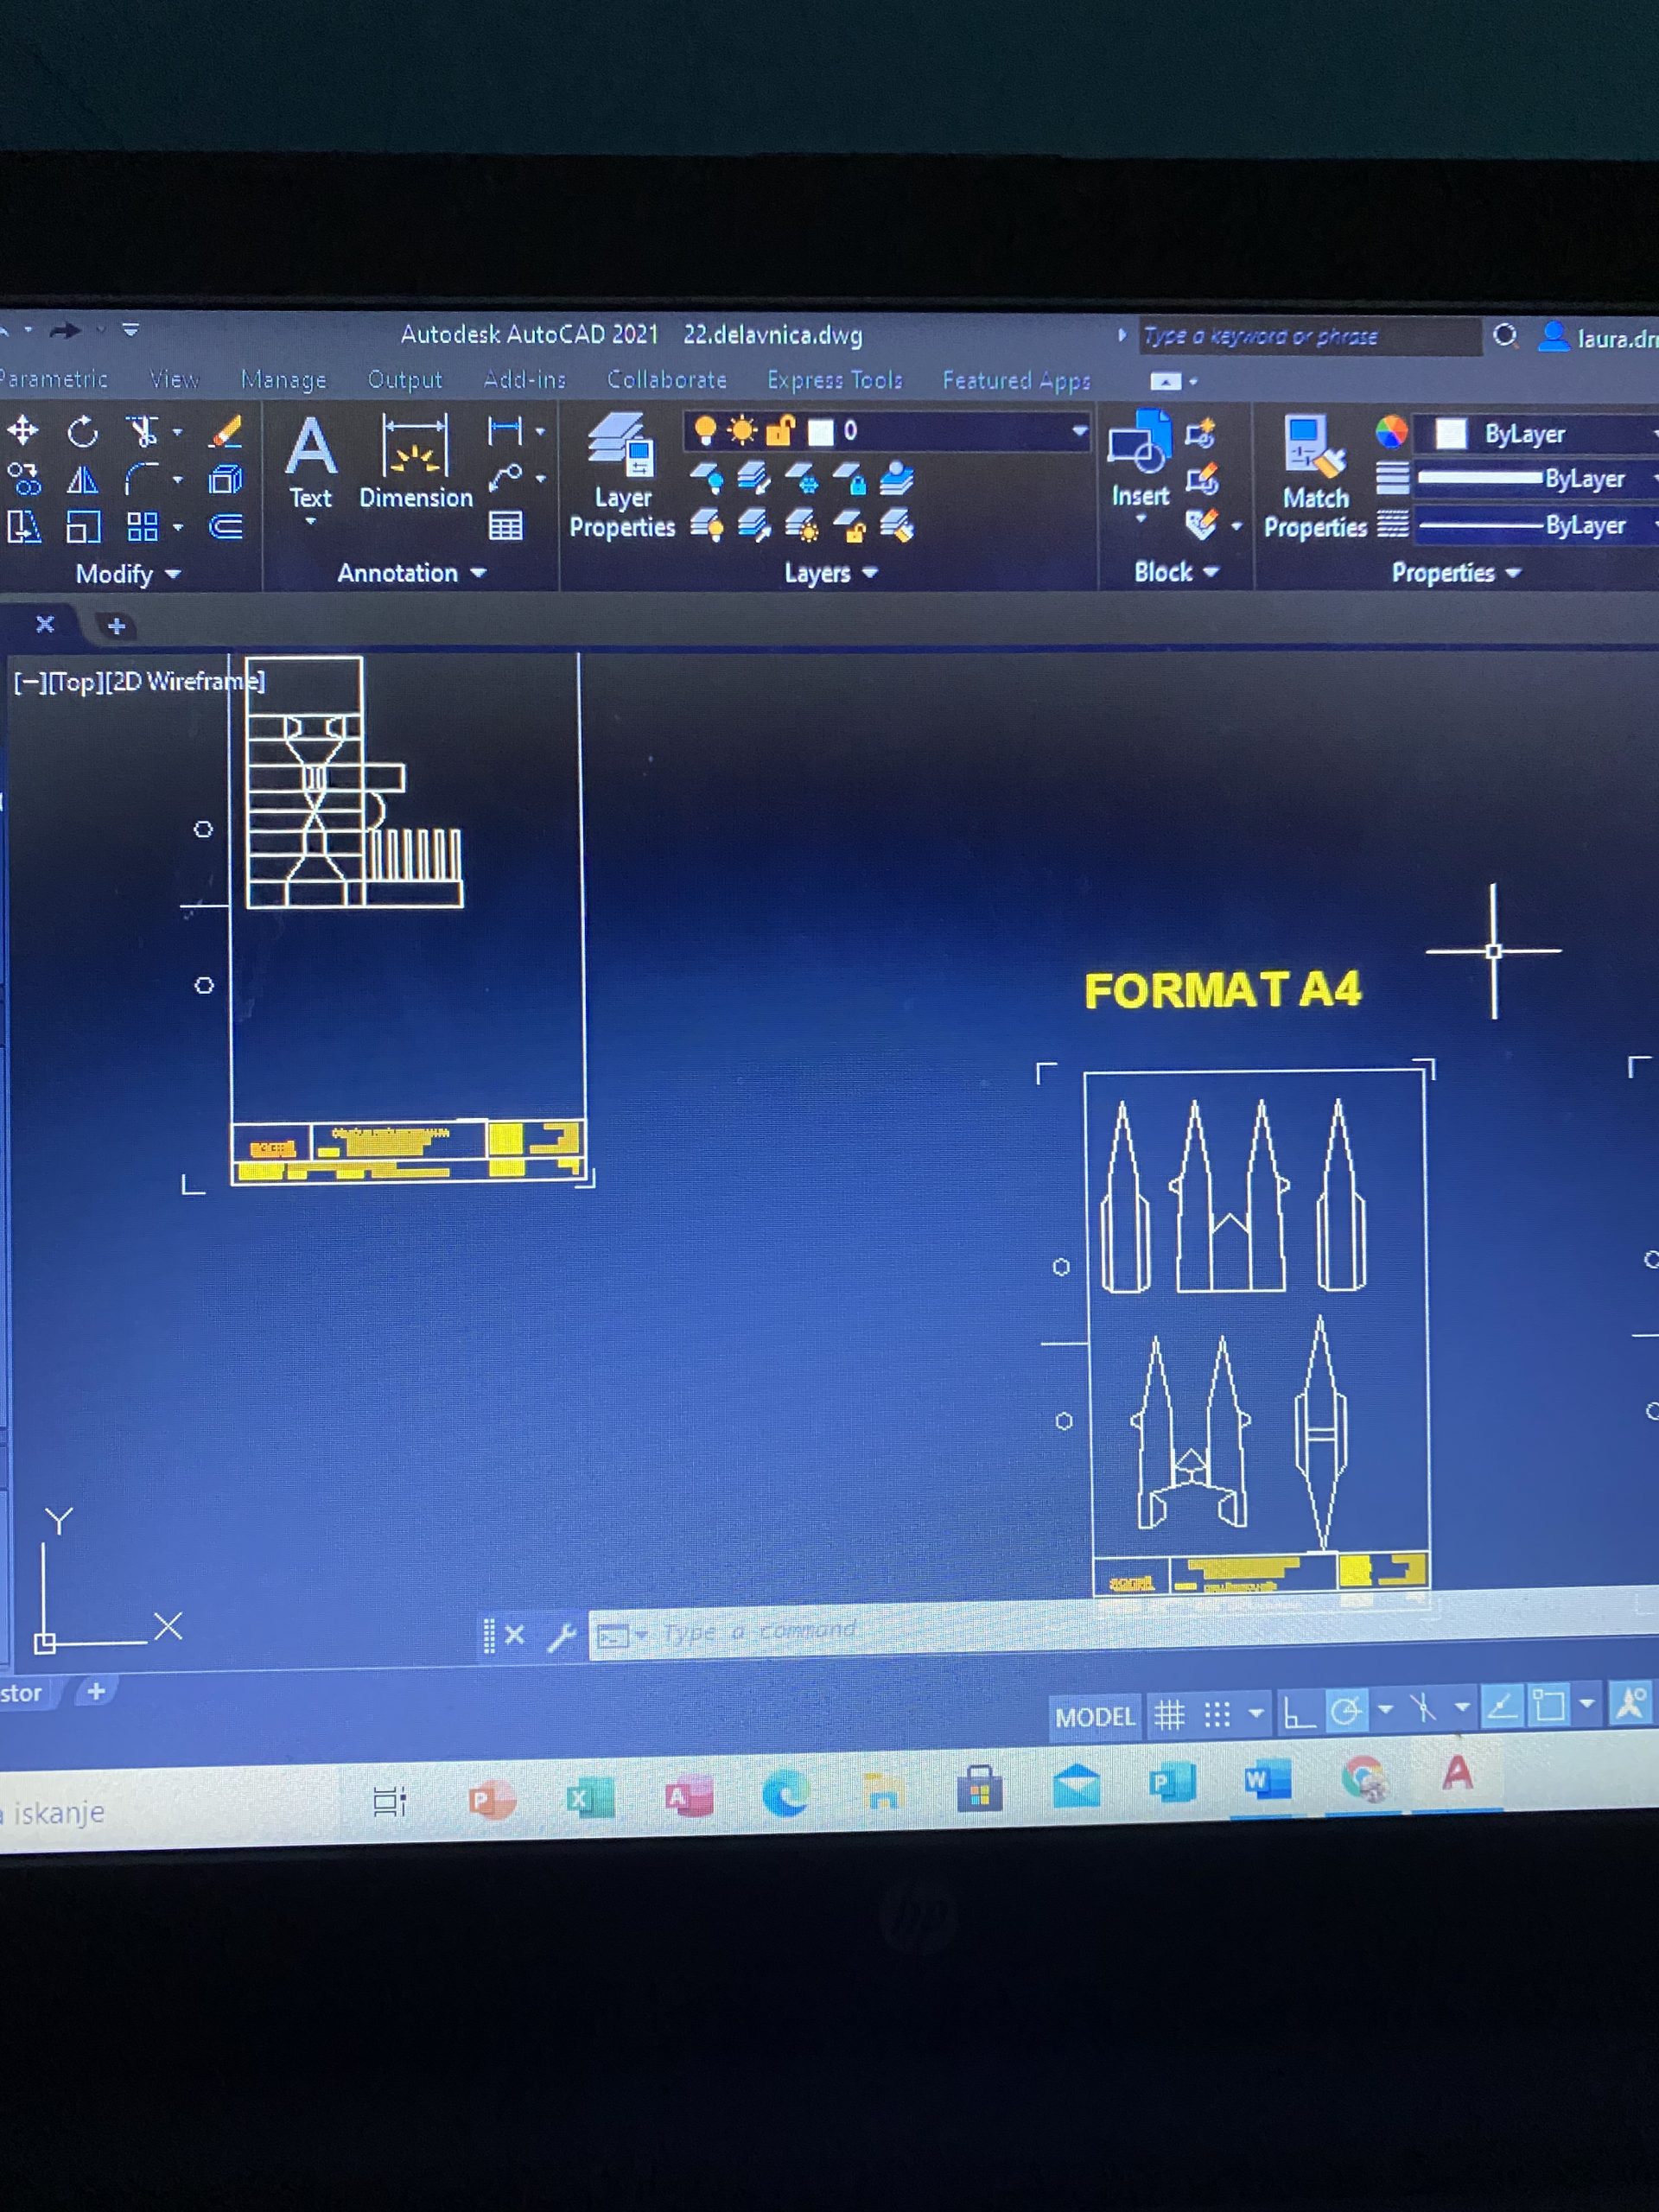1659x2212 pixels.
Task: Expand the Annotation panel
Action: tap(411, 573)
